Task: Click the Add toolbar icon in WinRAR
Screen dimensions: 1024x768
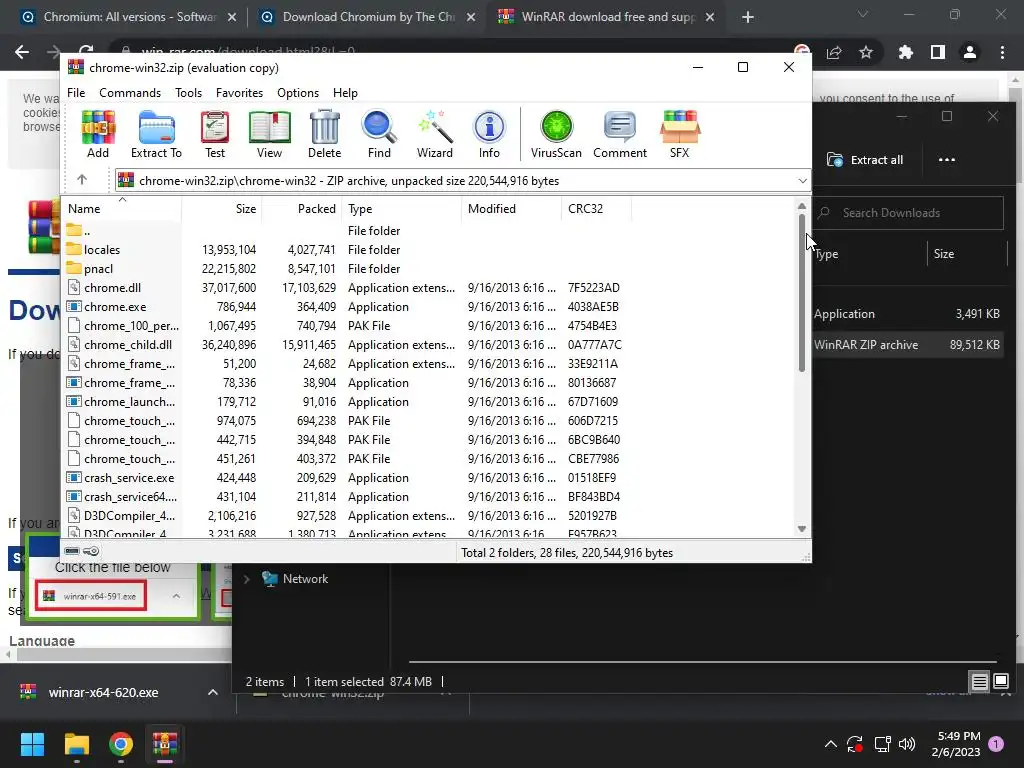Action: (98, 134)
